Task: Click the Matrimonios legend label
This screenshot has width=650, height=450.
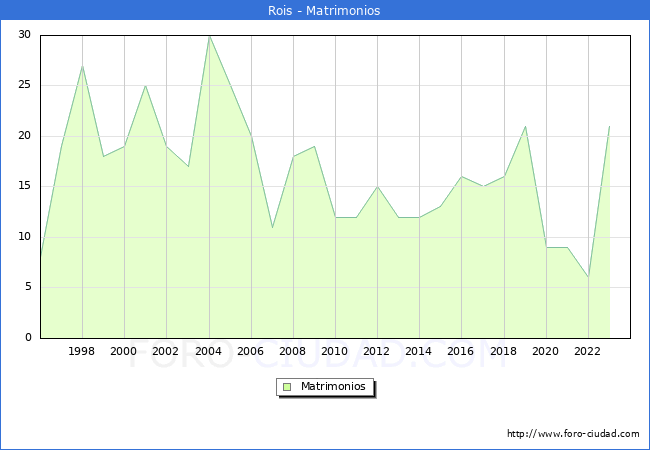Action: (x=333, y=386)
